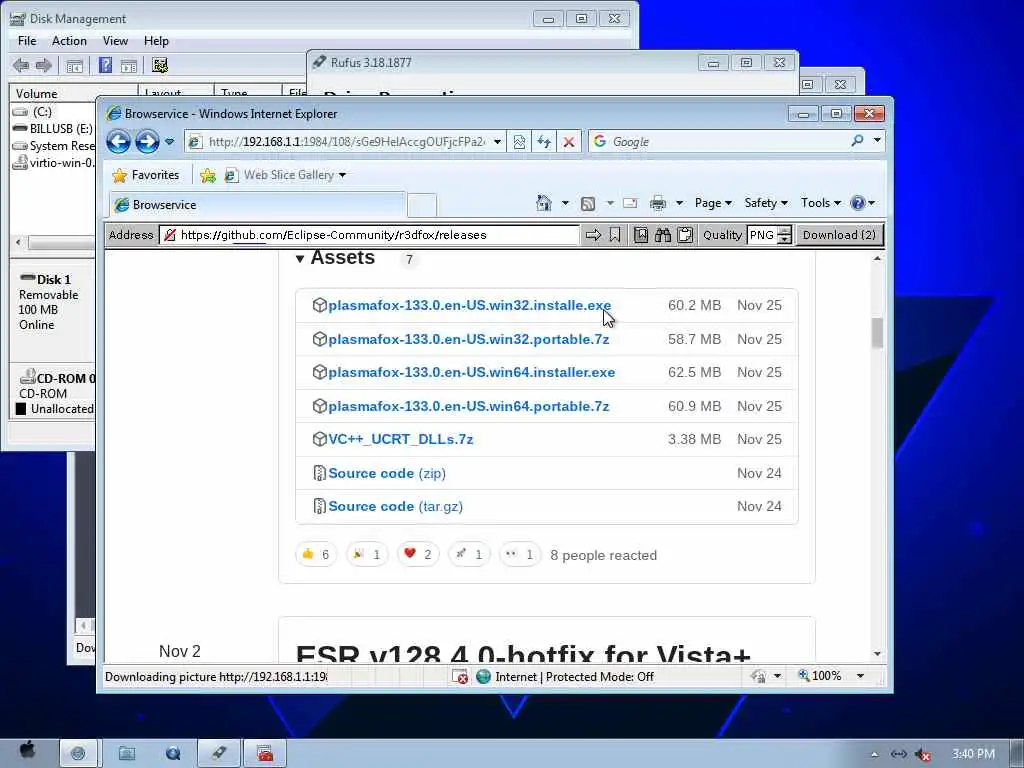The width and height of the screenshot is (1024, 768).
Task: Click the Browservice address field with GitHub URL
Action: coord(370,235)
